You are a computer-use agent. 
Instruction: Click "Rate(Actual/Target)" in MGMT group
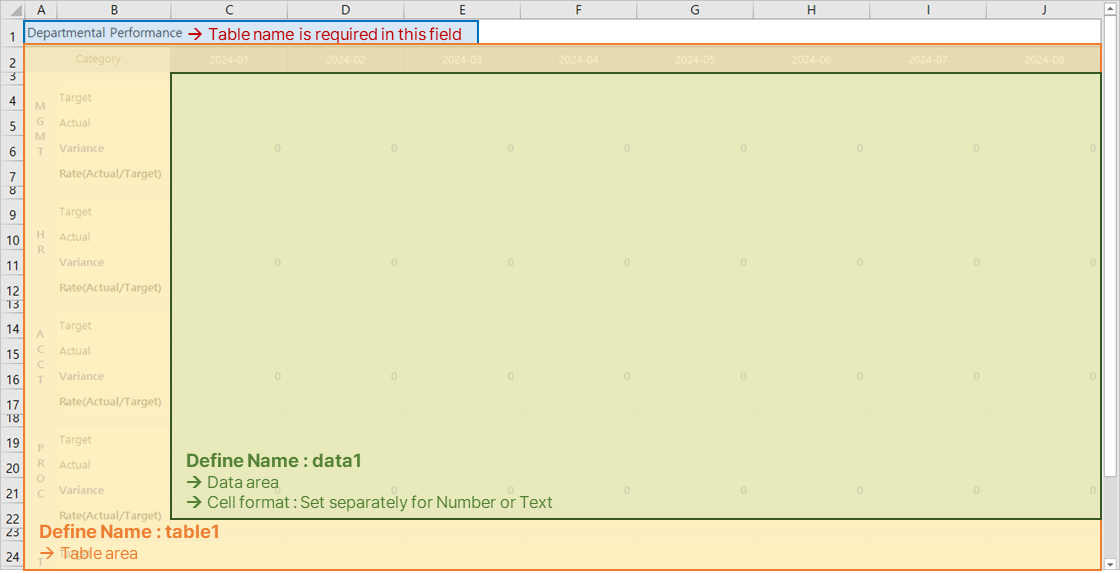click(x=110, y=174)
